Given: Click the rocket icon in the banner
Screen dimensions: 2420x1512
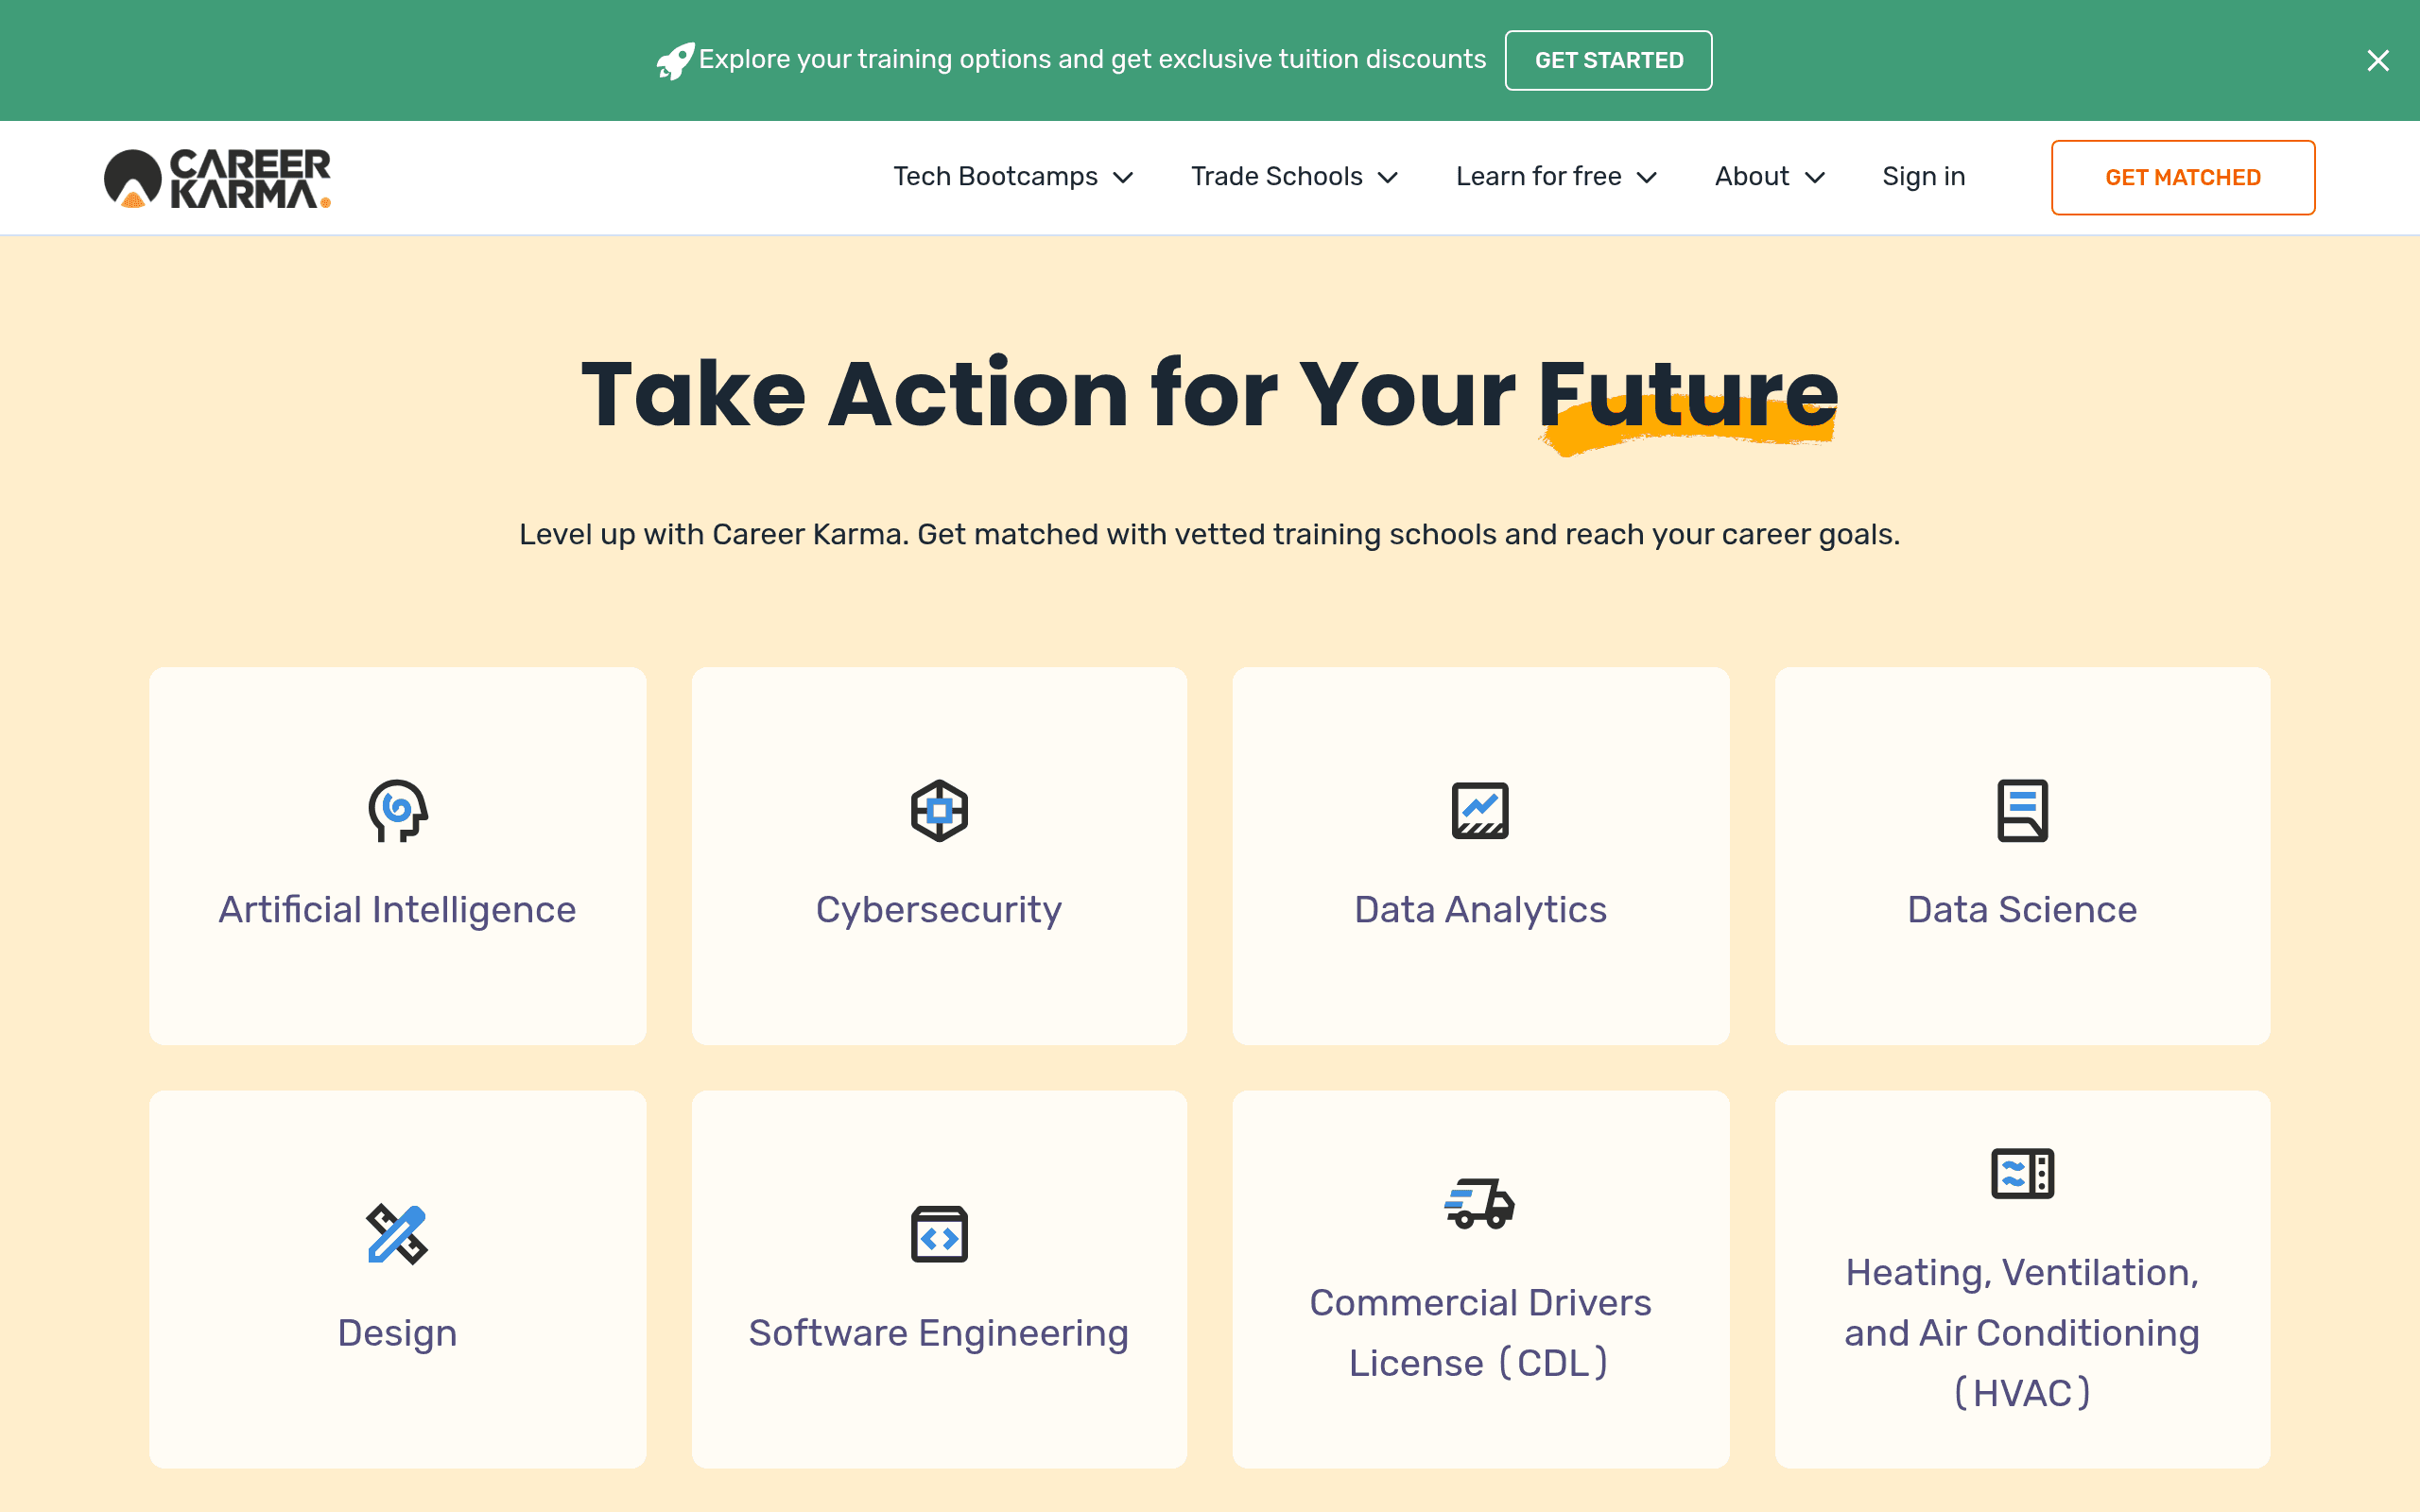Looking at the screenshot, I should coord(675,61).
